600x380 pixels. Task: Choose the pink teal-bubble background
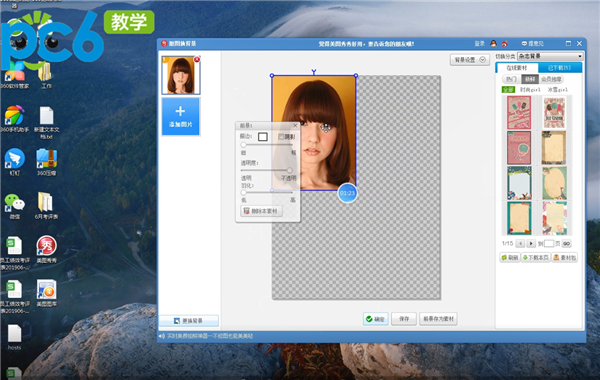click(519, 148)
